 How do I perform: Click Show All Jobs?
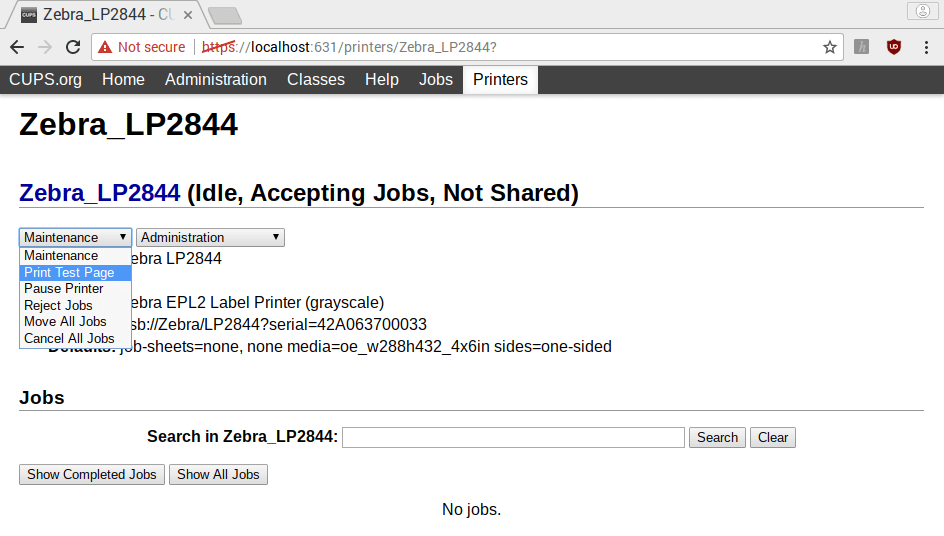click(218, 475)
